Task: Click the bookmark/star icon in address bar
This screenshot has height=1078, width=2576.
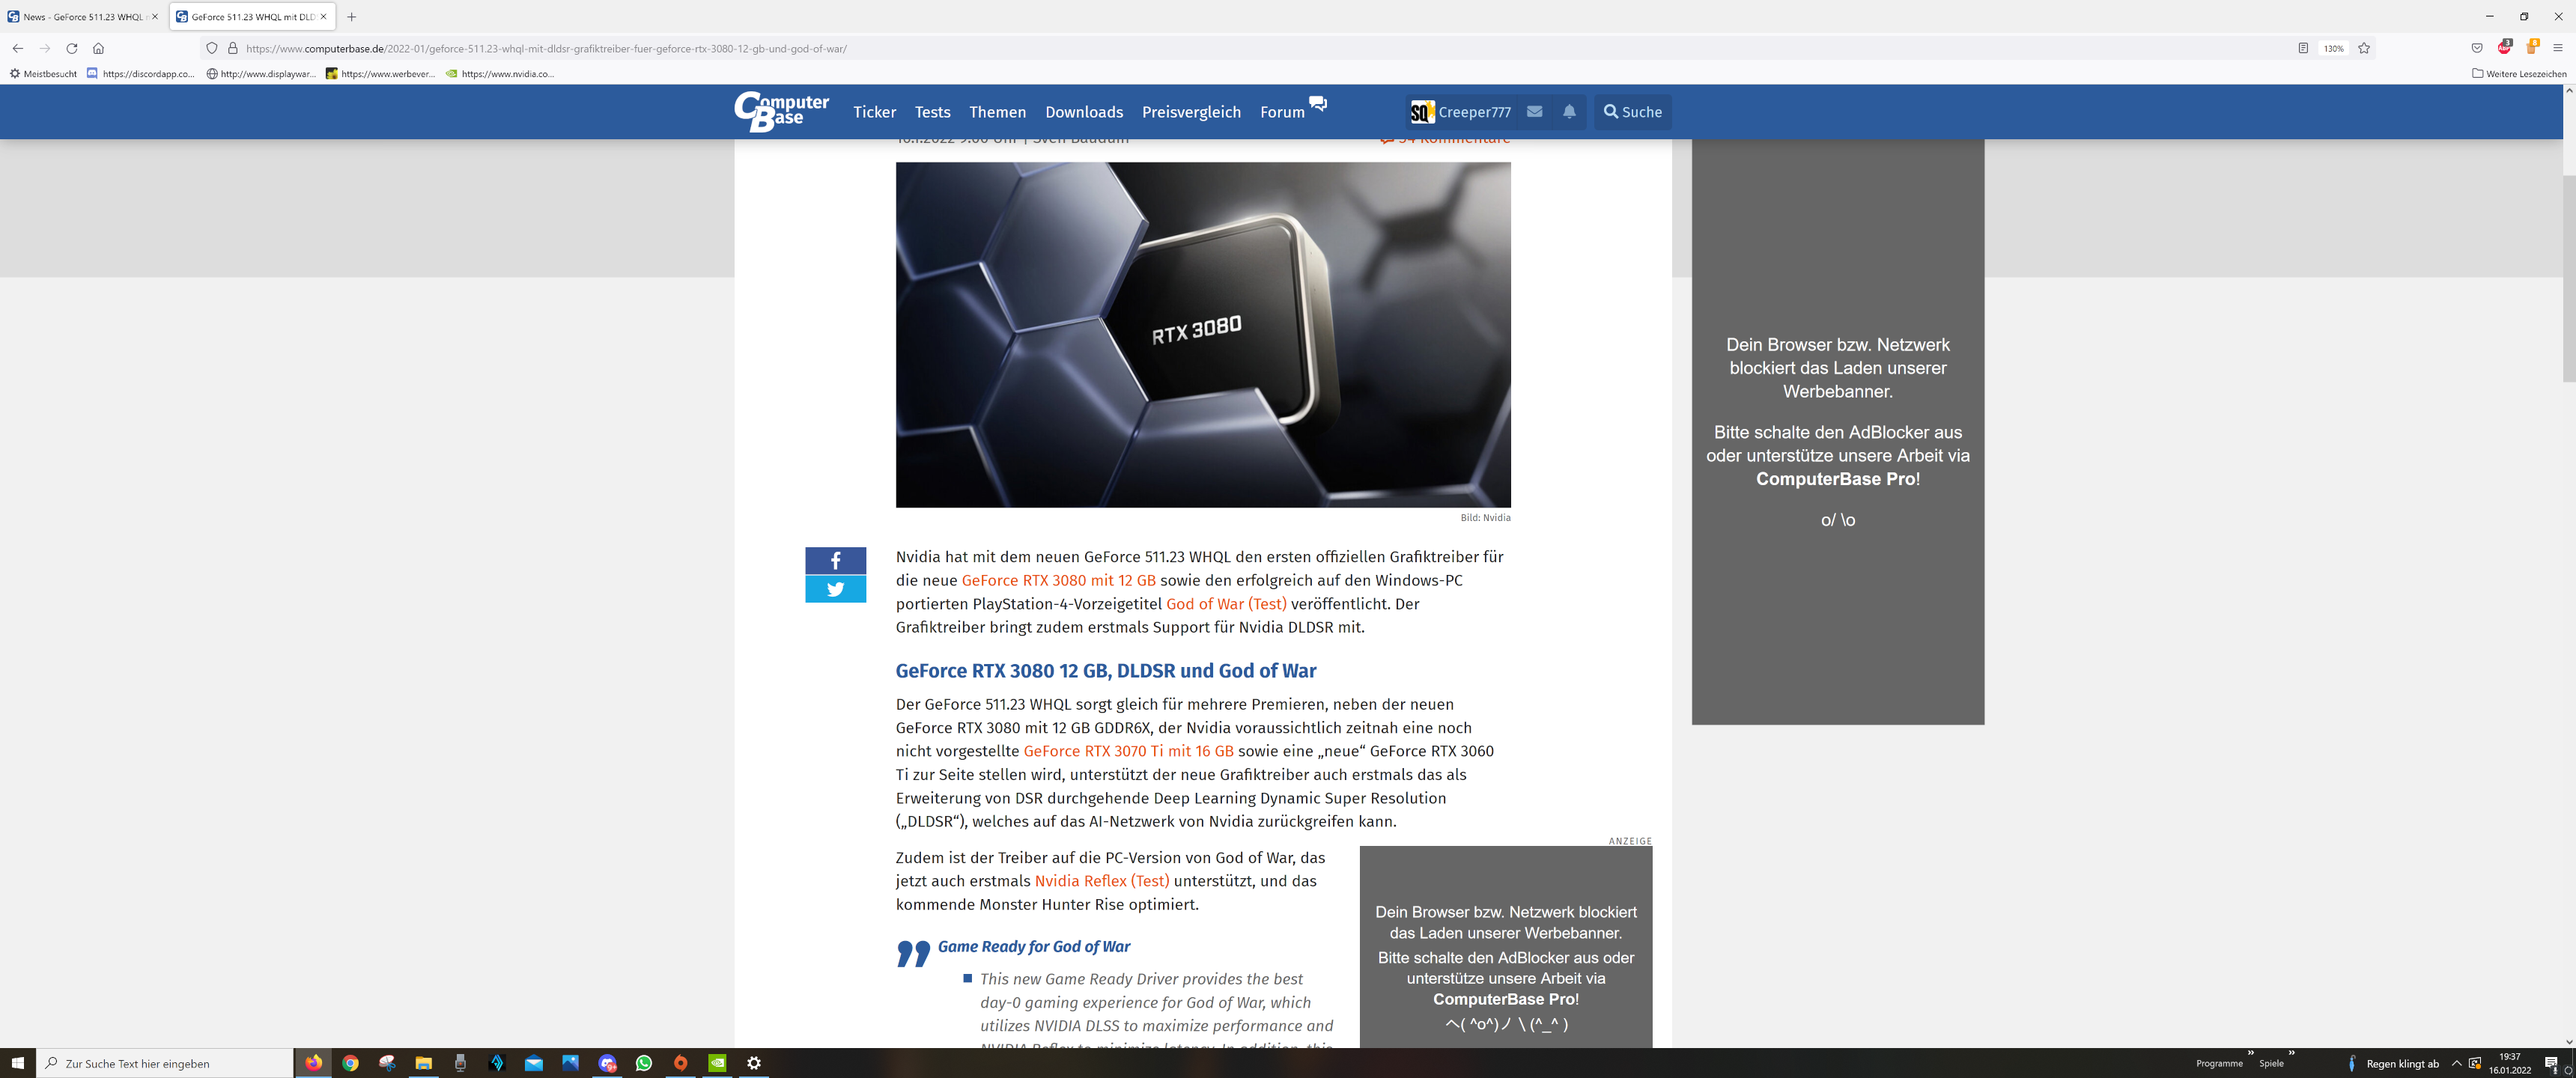Action: click(2366, 48)
